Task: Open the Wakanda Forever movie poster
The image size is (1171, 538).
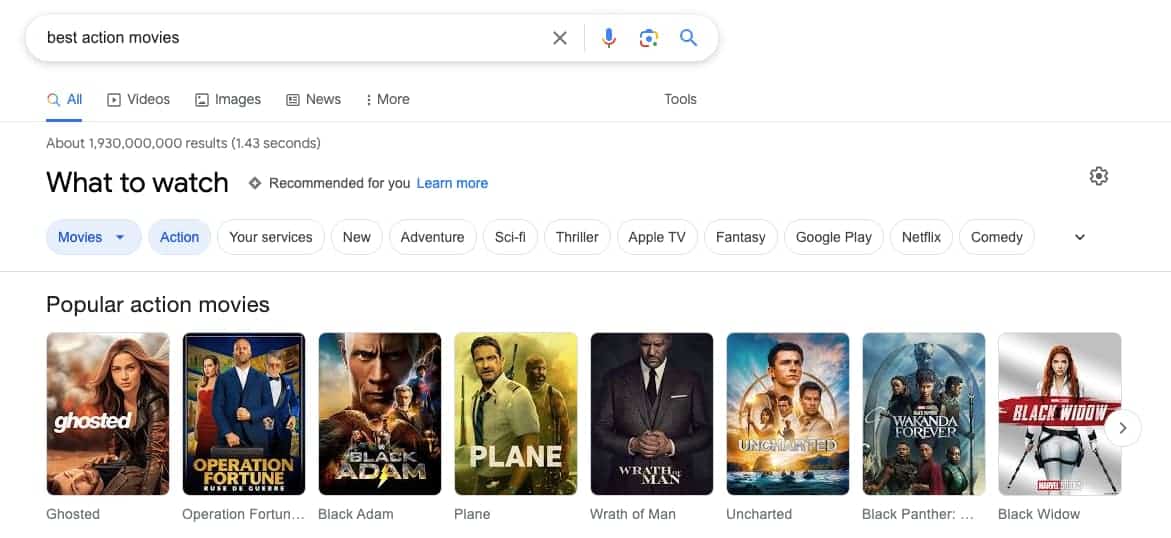Action: tap(923, 413)
